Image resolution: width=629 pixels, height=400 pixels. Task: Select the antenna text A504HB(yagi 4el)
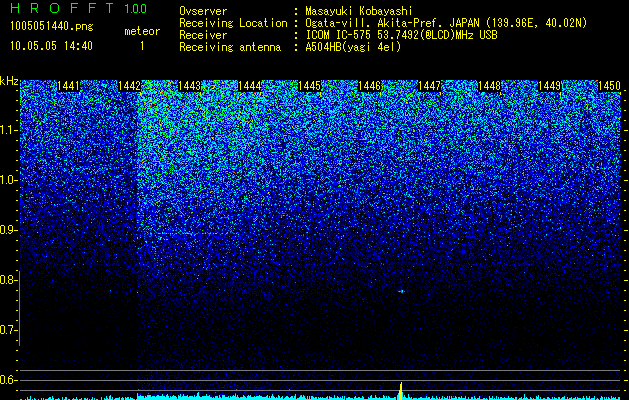click(x=353, y=47)
